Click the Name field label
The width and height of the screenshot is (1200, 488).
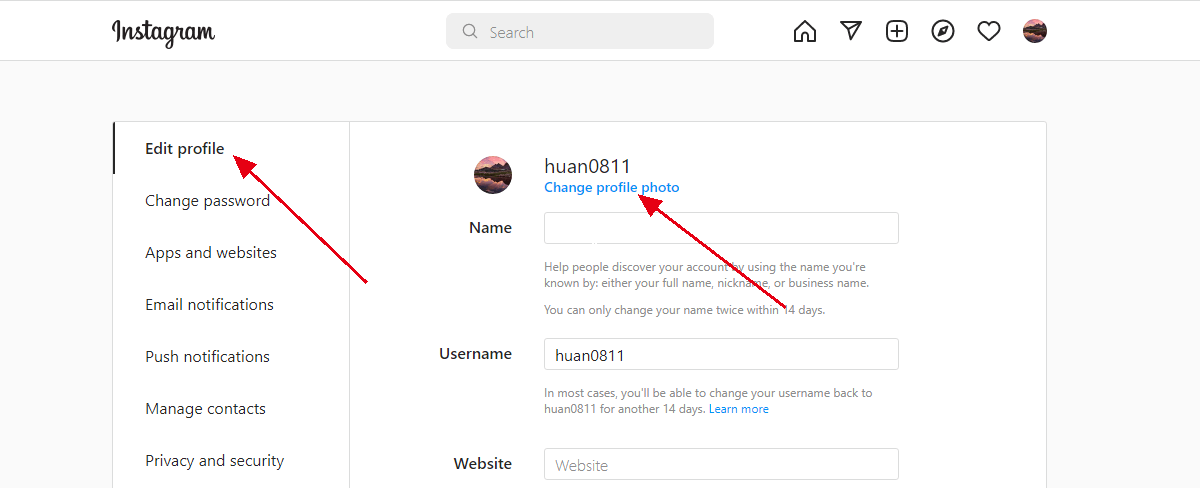(x=490, y=228)
